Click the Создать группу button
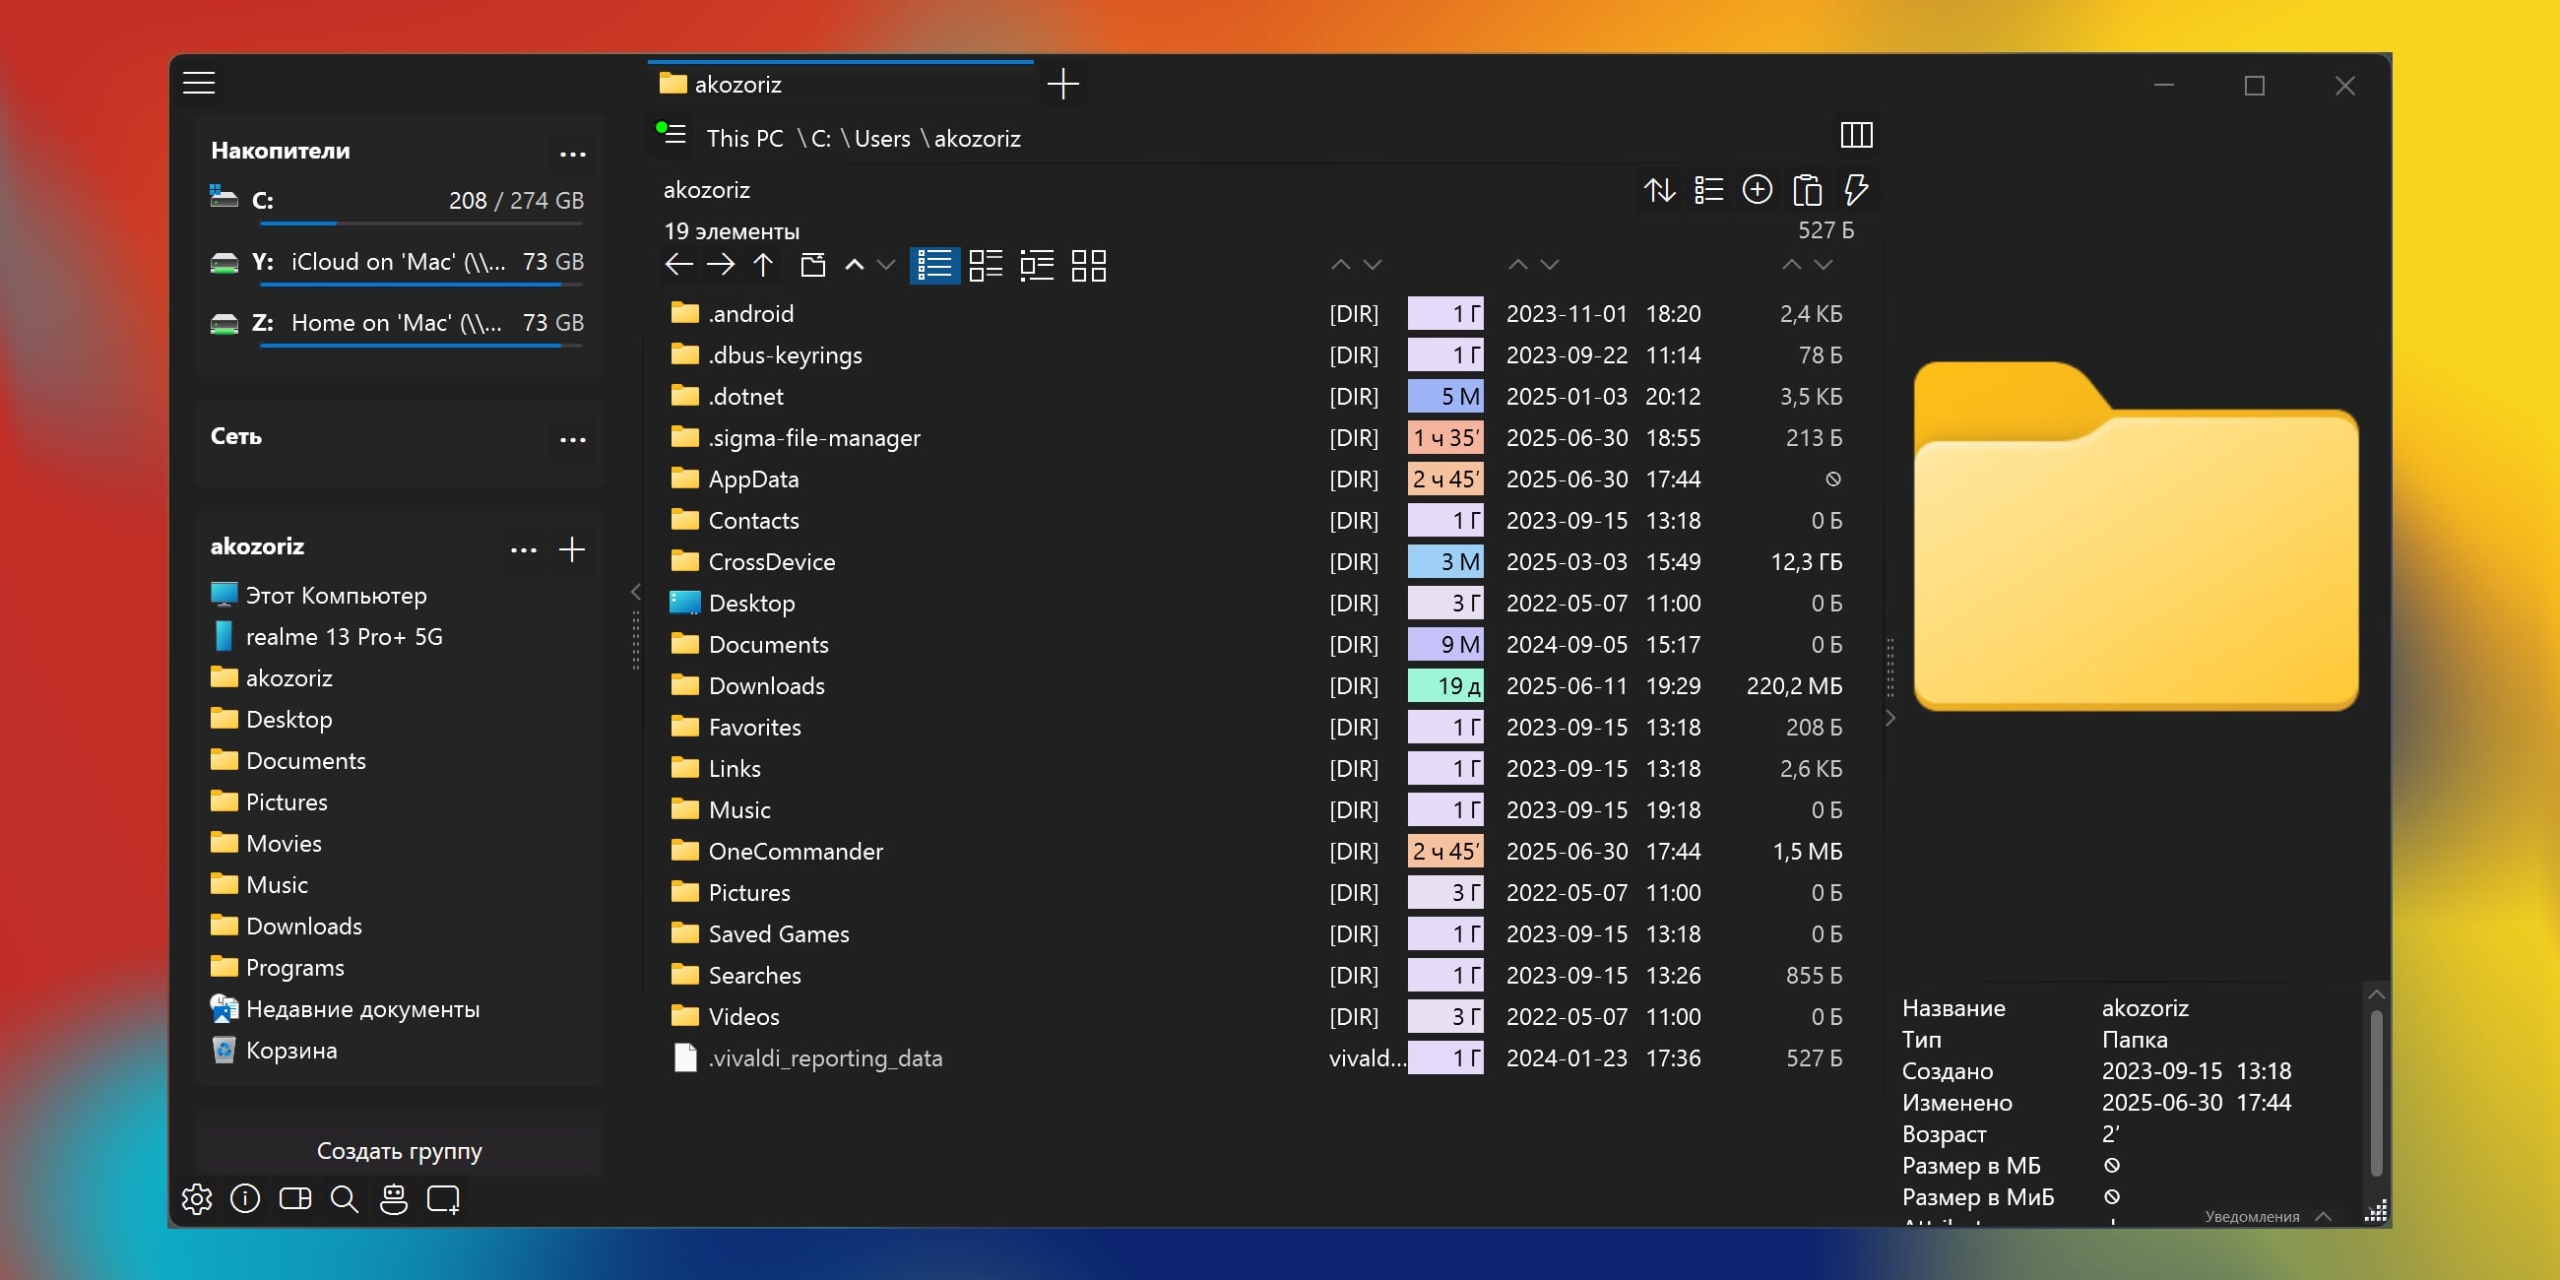Screen dimensions: 2560x1280 tap(399, 1151)
